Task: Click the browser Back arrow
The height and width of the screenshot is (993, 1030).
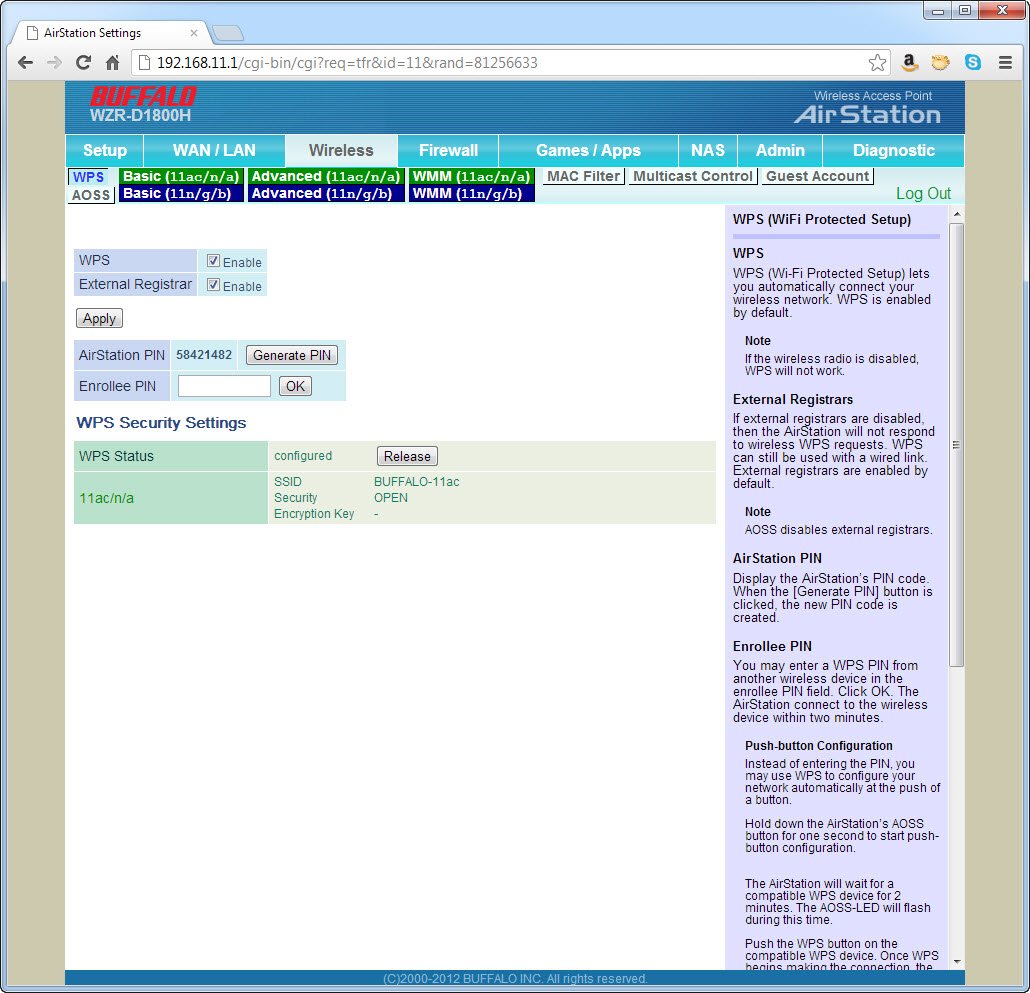Action: coord(26,63)
